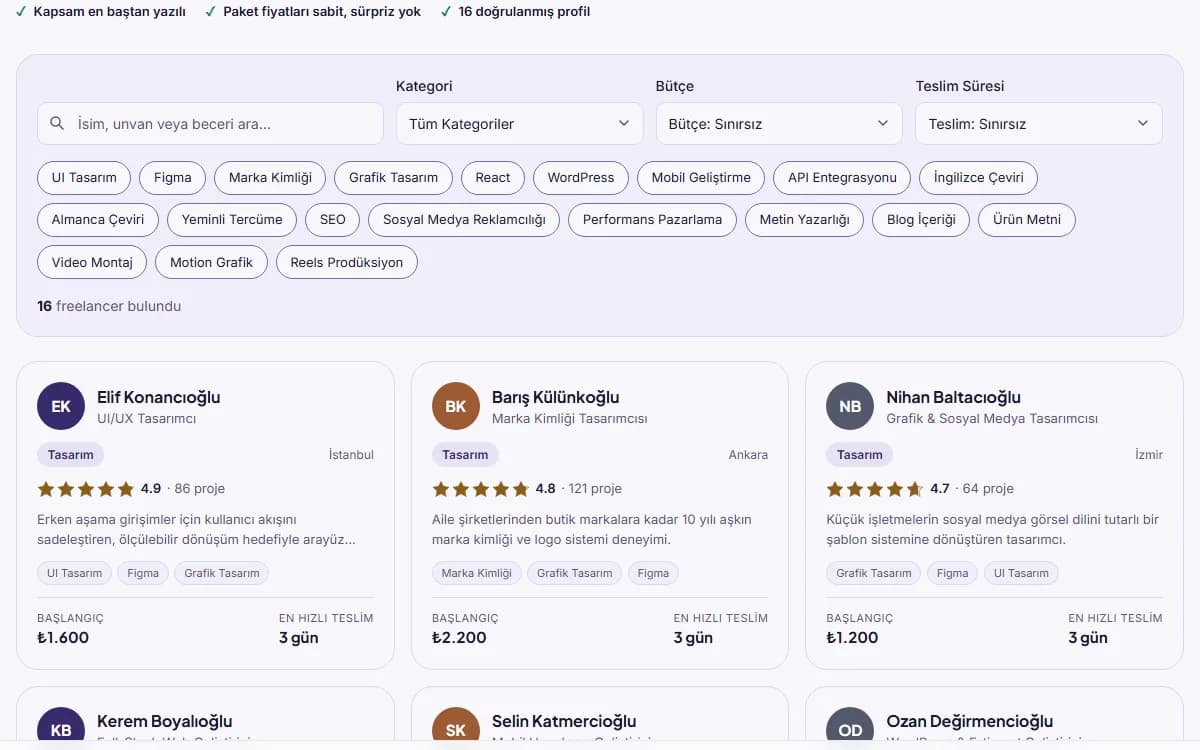Open the Teslim: Sınırsız dropdown
This screenshot has height=750, width=1200.
tap(1039, 124)
